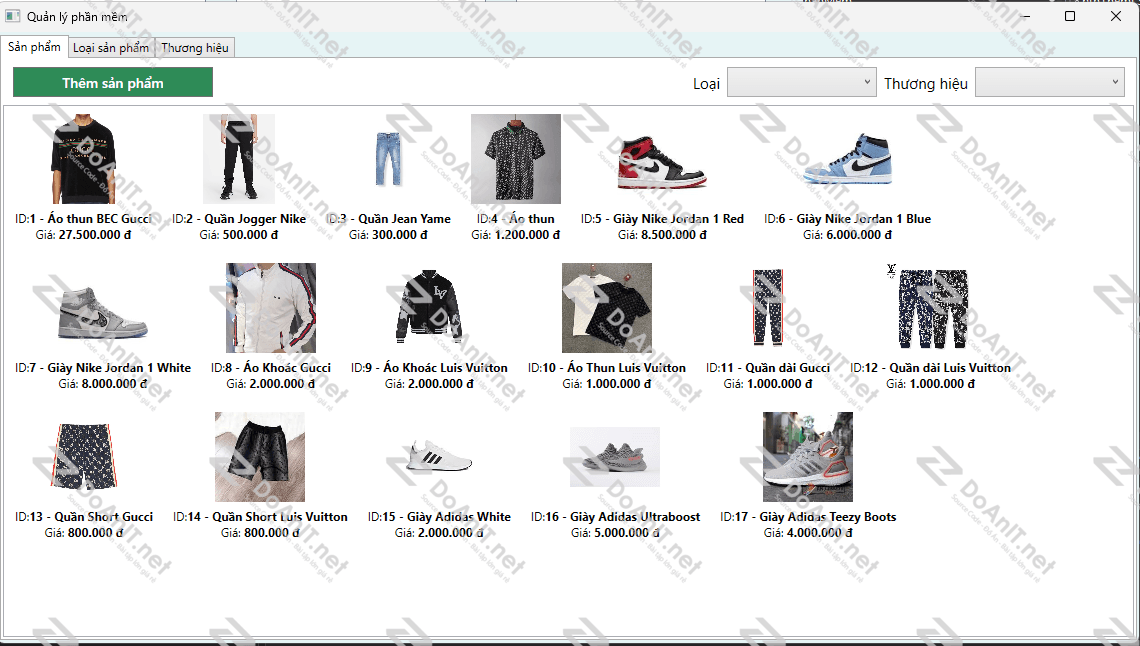Open the Loại sản phẩm tab
1140x646 pixels.
click(x=111, y=48)
